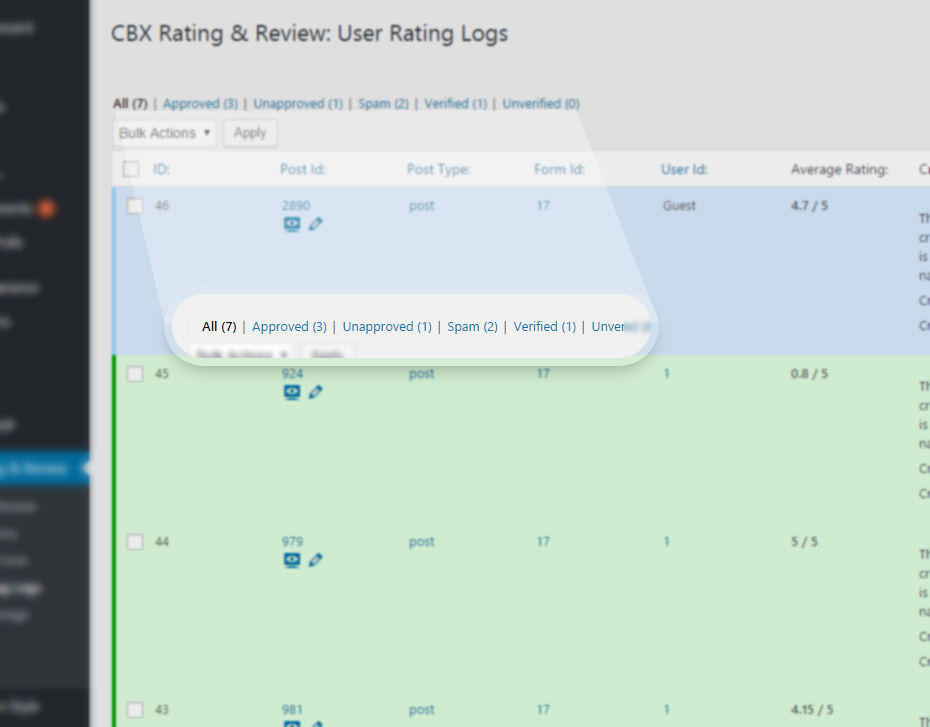This screenshot has height=727, width=930.
Task: Open form 17 link in row 46
Action: [543, 206]
